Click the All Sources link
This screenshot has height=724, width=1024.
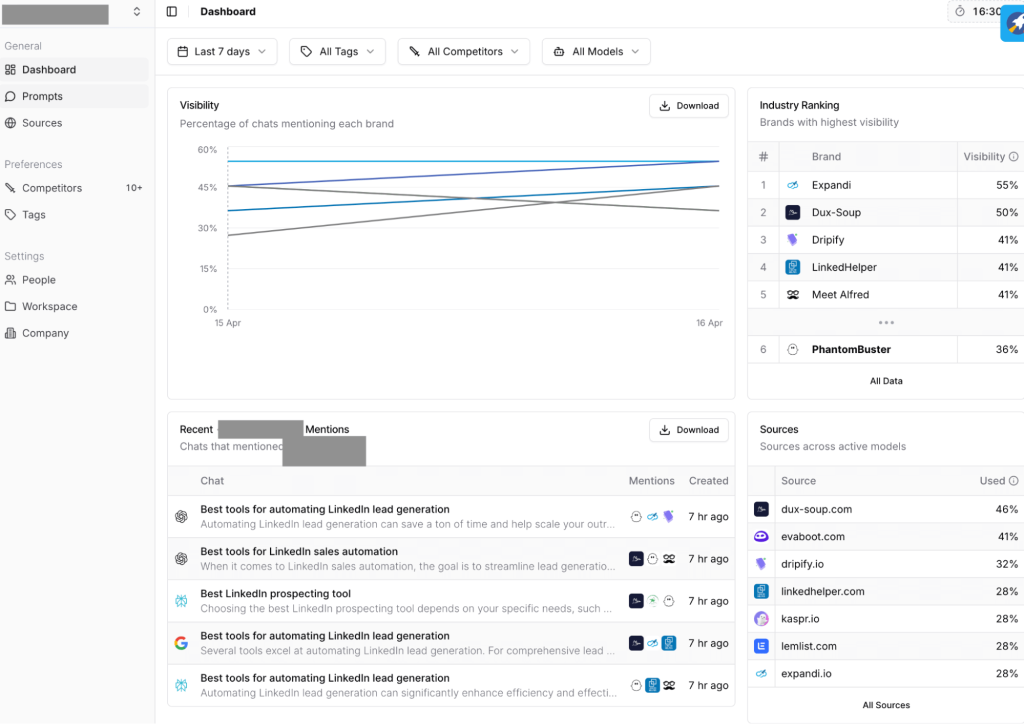[886, 706]
